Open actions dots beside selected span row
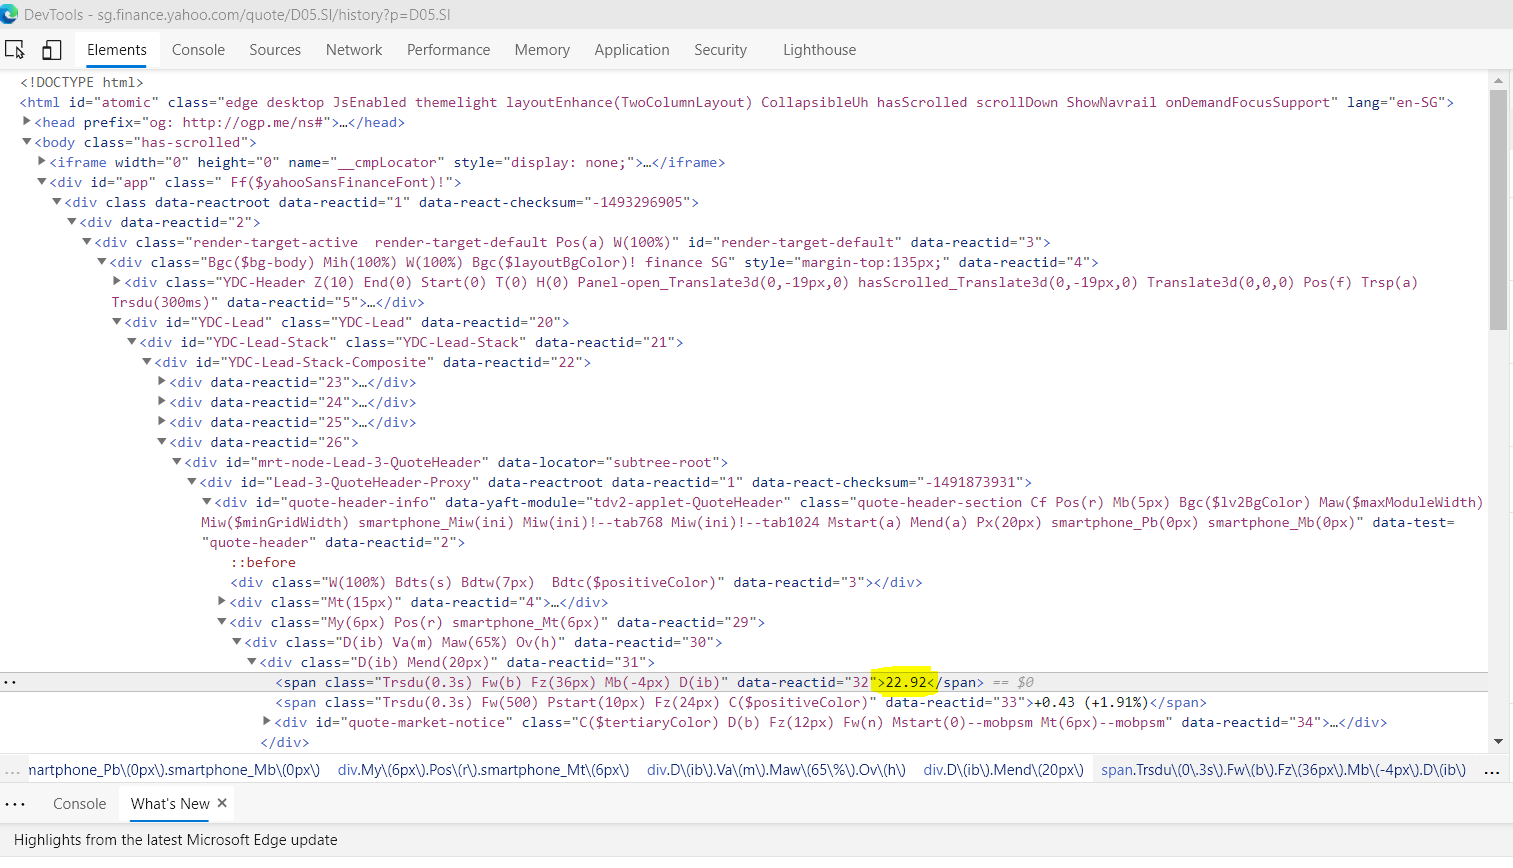Screen dimensions: 1513x868 pyautogui.click(x=10, y=683)
